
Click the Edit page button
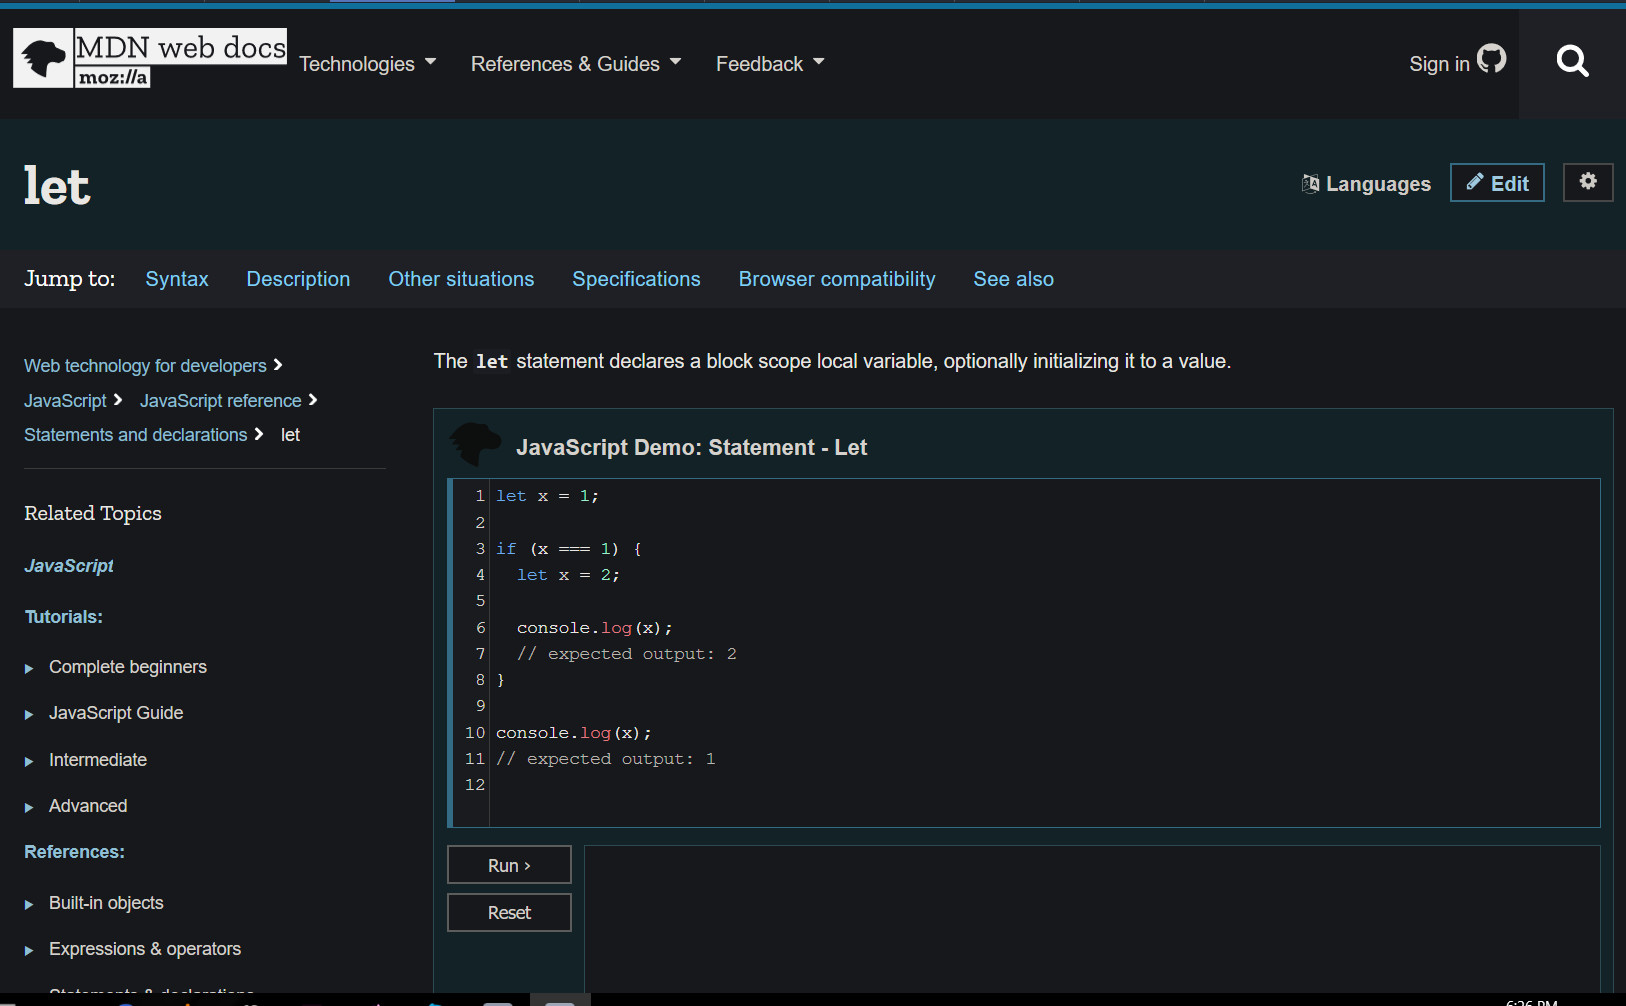pyautogui.click(x=1497, y=183)
